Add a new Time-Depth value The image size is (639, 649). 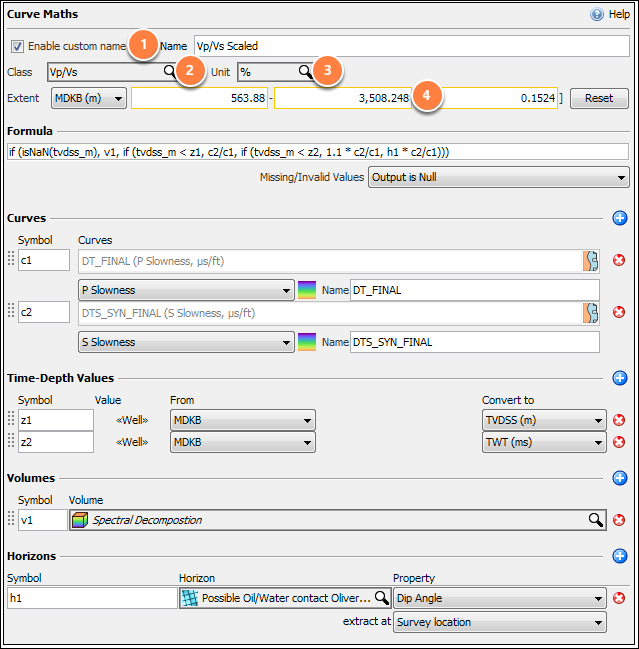(620, 378)
